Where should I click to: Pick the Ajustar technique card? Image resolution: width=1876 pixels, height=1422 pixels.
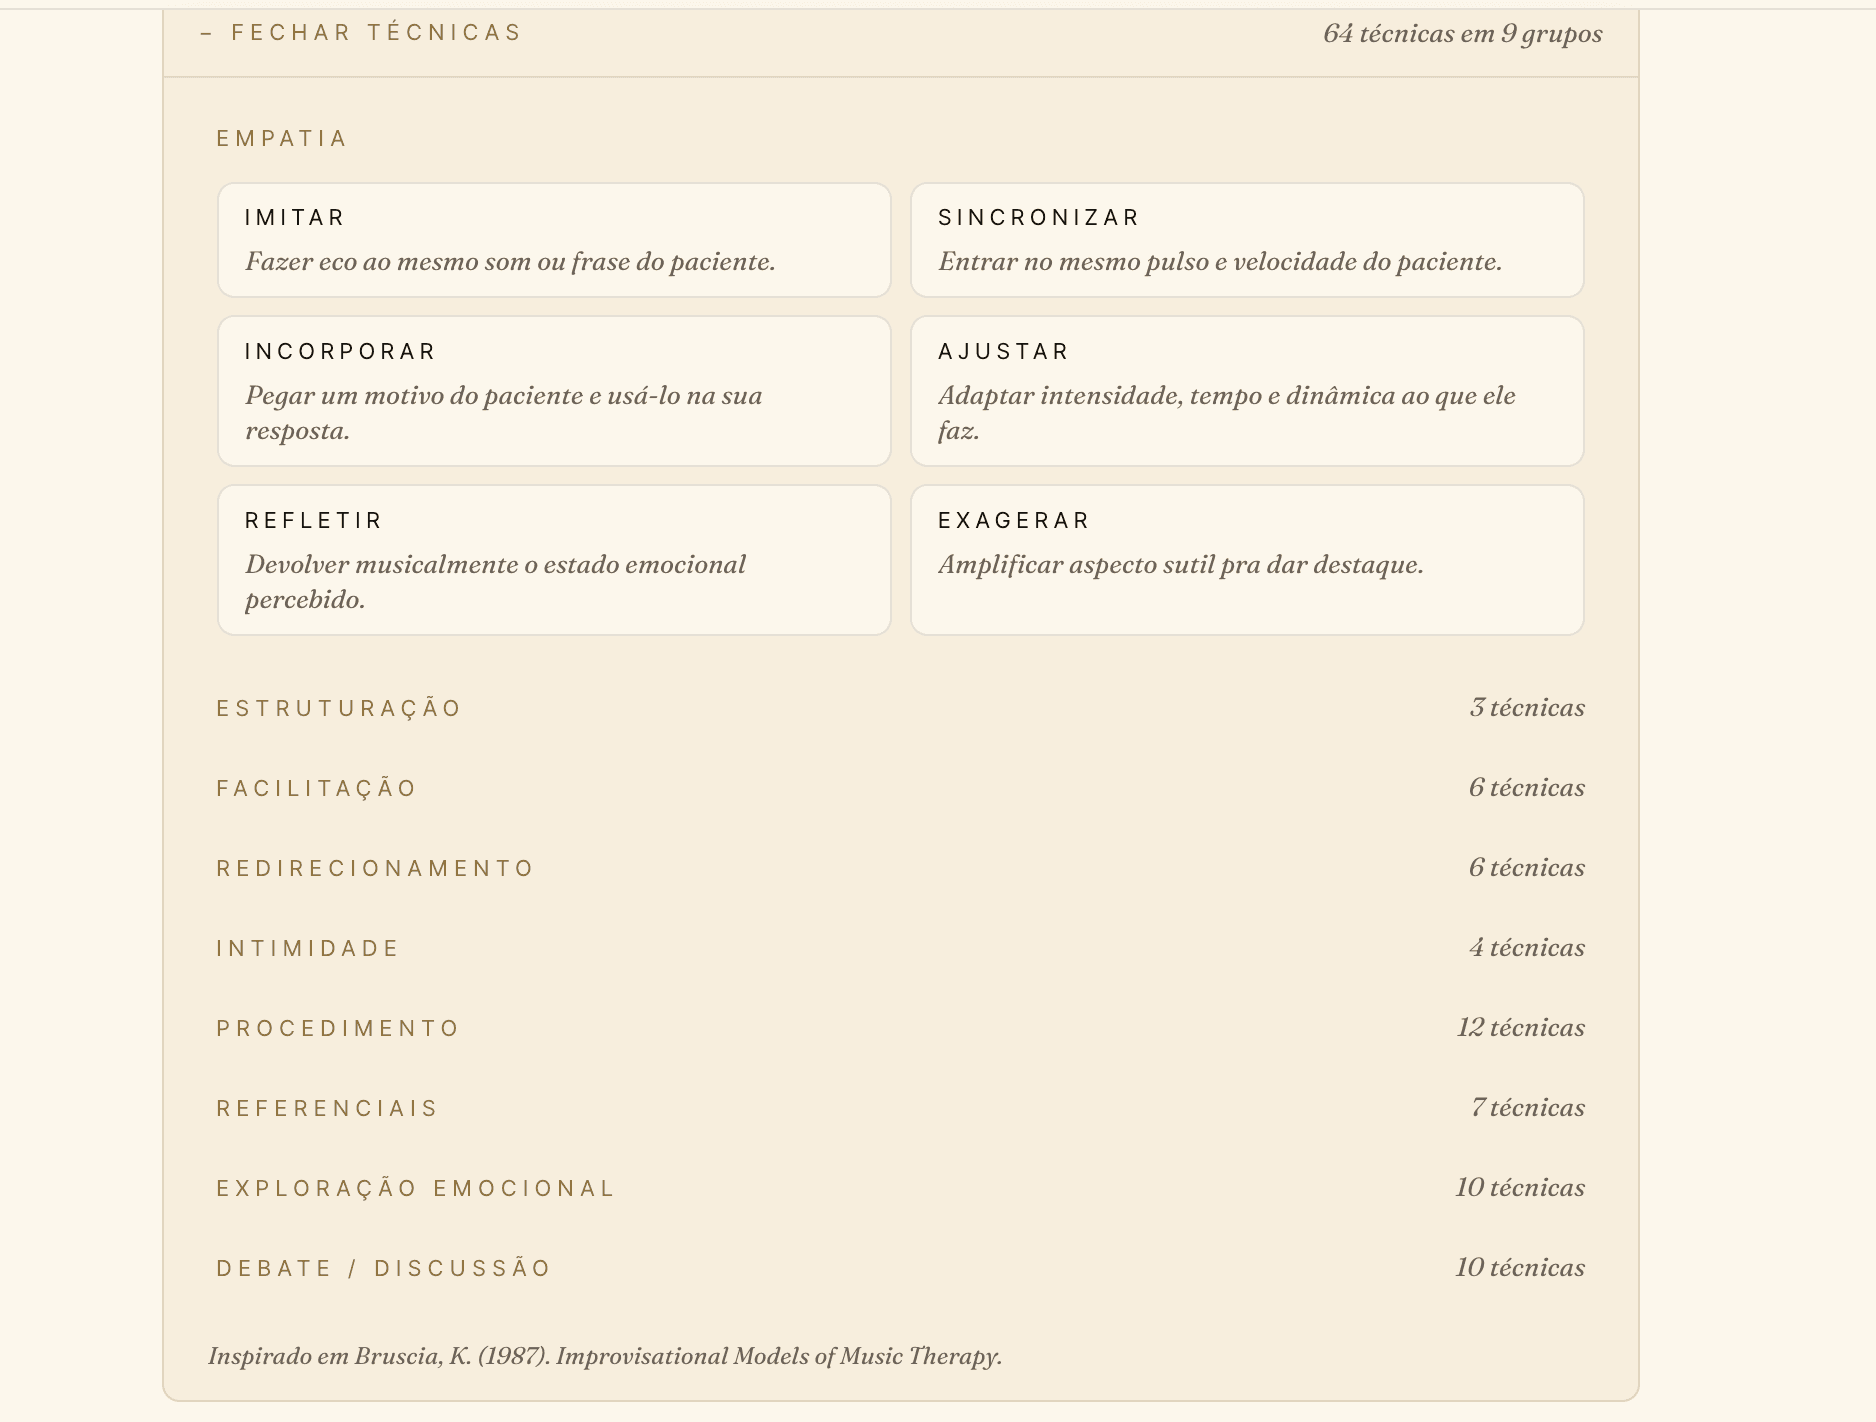point(1247,391)
